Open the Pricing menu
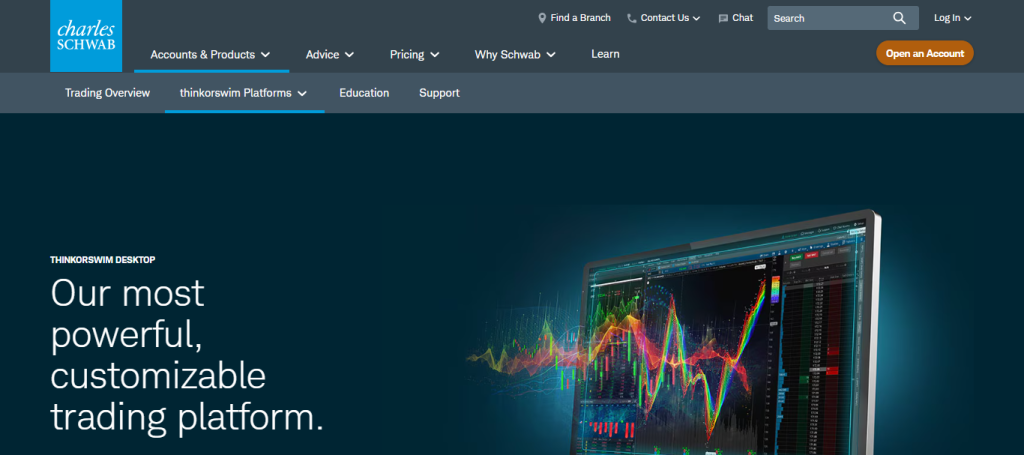Image resolution: width=1024 pixels, height=455 pixels. tap(415, 55)
